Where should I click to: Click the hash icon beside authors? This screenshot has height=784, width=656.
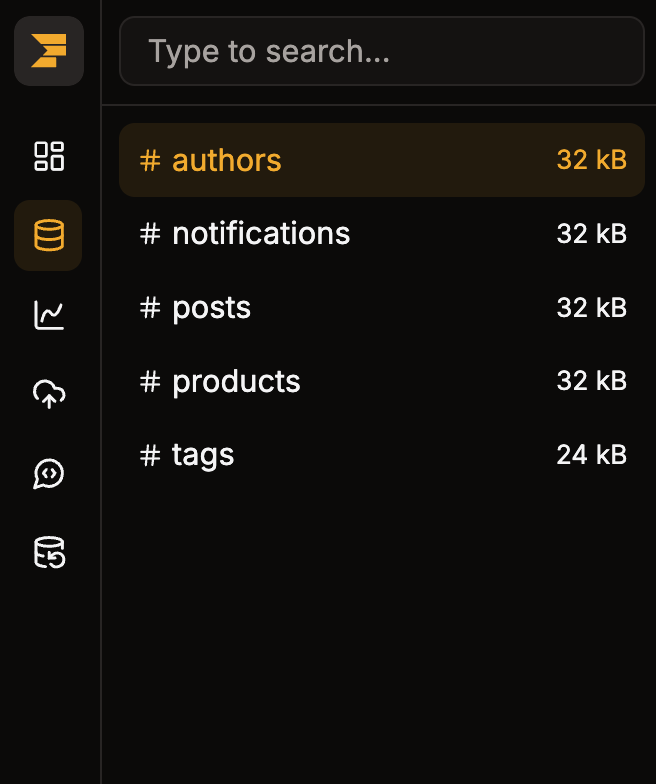(150, 160)
